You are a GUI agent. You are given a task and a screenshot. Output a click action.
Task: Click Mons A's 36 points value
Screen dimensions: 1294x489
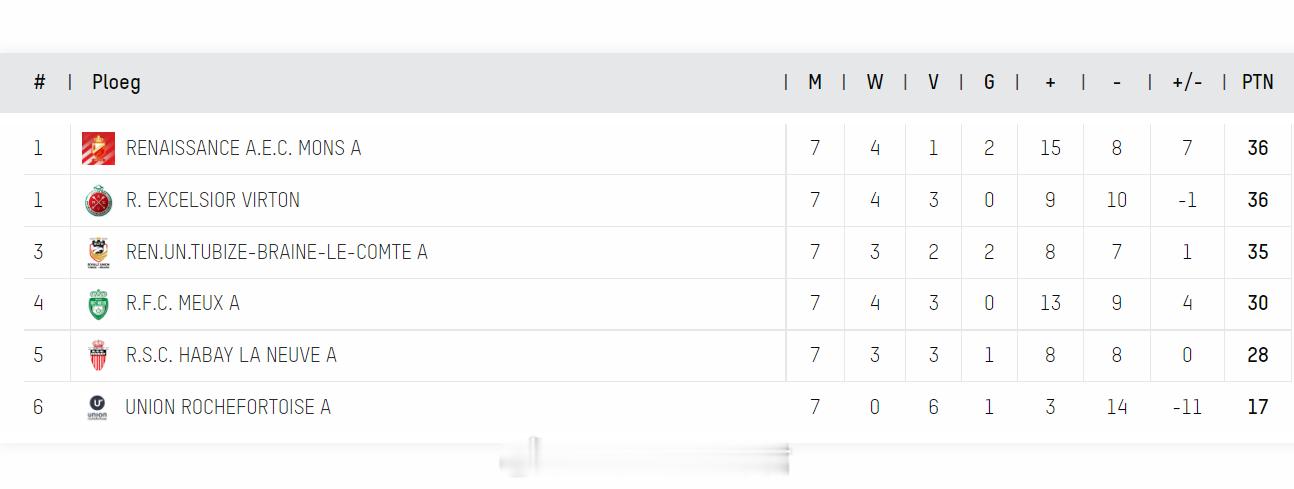pos(1257,149)
